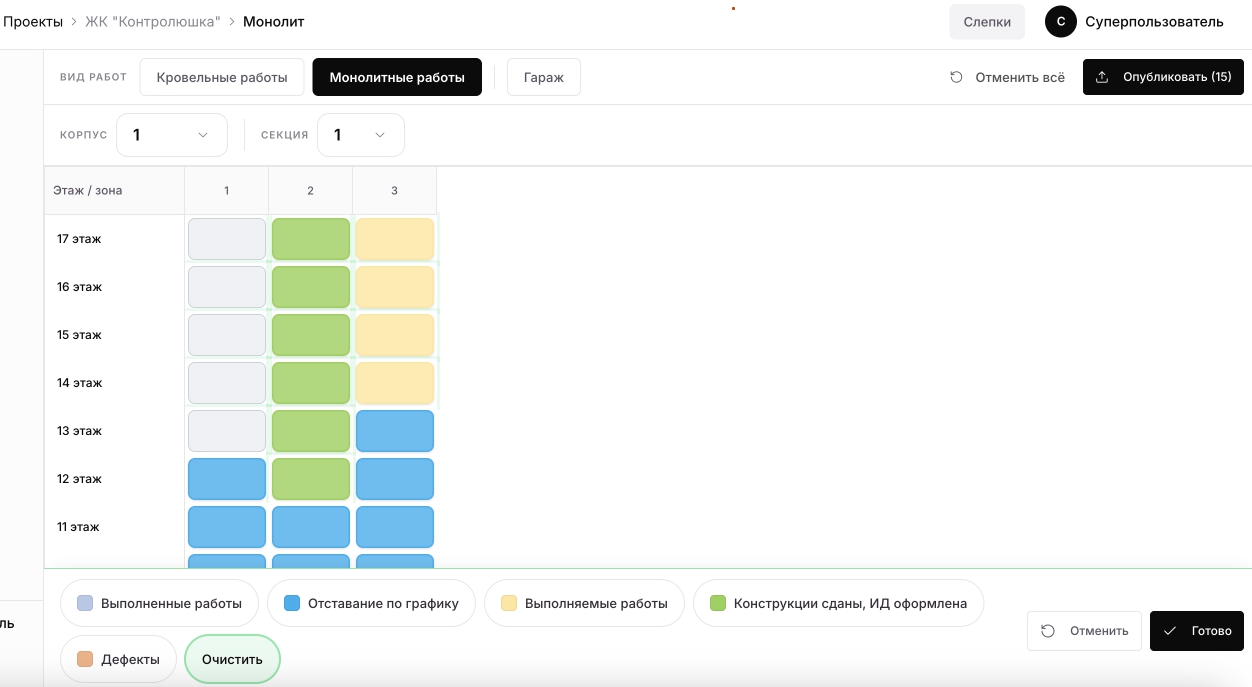This screenshot has height=687, width=1252.
Task: Click the blue cell 12 этаж zone 3
Action: [395, 479]
